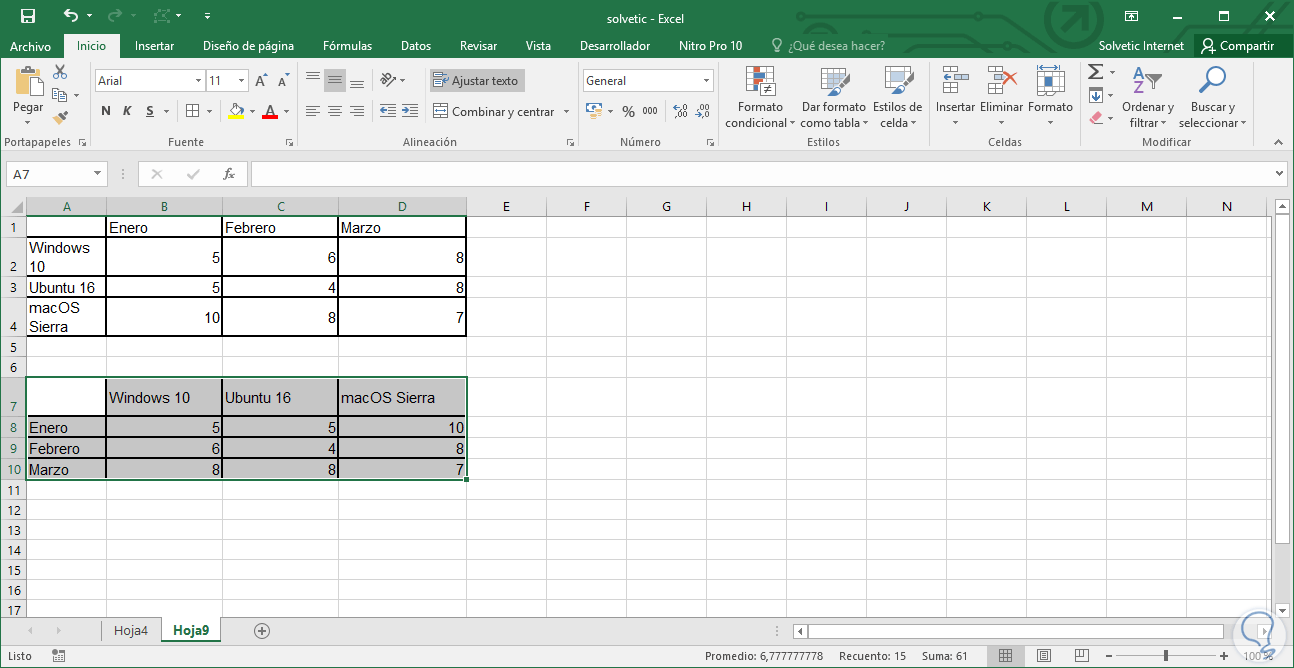Toggle Bold formatting (N)
The height and width of the screenshot is (668, 1294).
pos(106,111)
